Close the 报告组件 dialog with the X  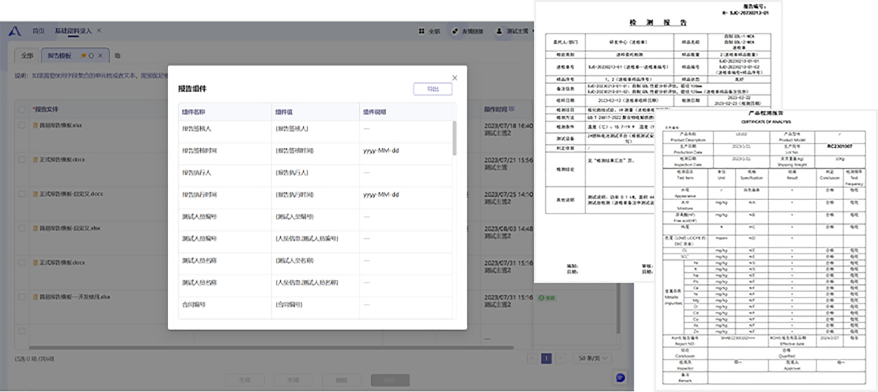pyautogui.click(x=455, y=78)
